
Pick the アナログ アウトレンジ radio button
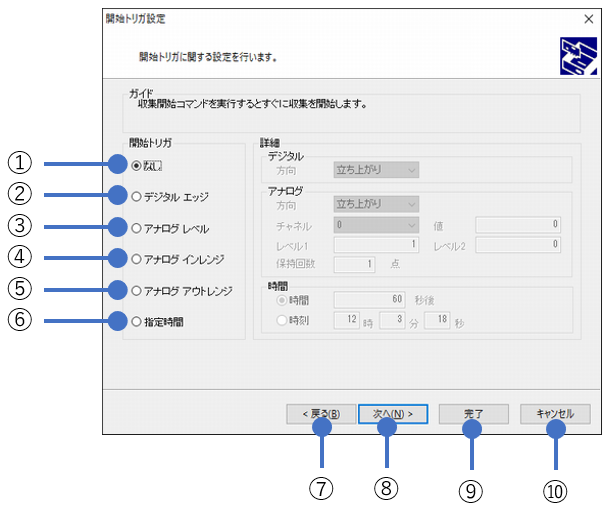[136, 290]
